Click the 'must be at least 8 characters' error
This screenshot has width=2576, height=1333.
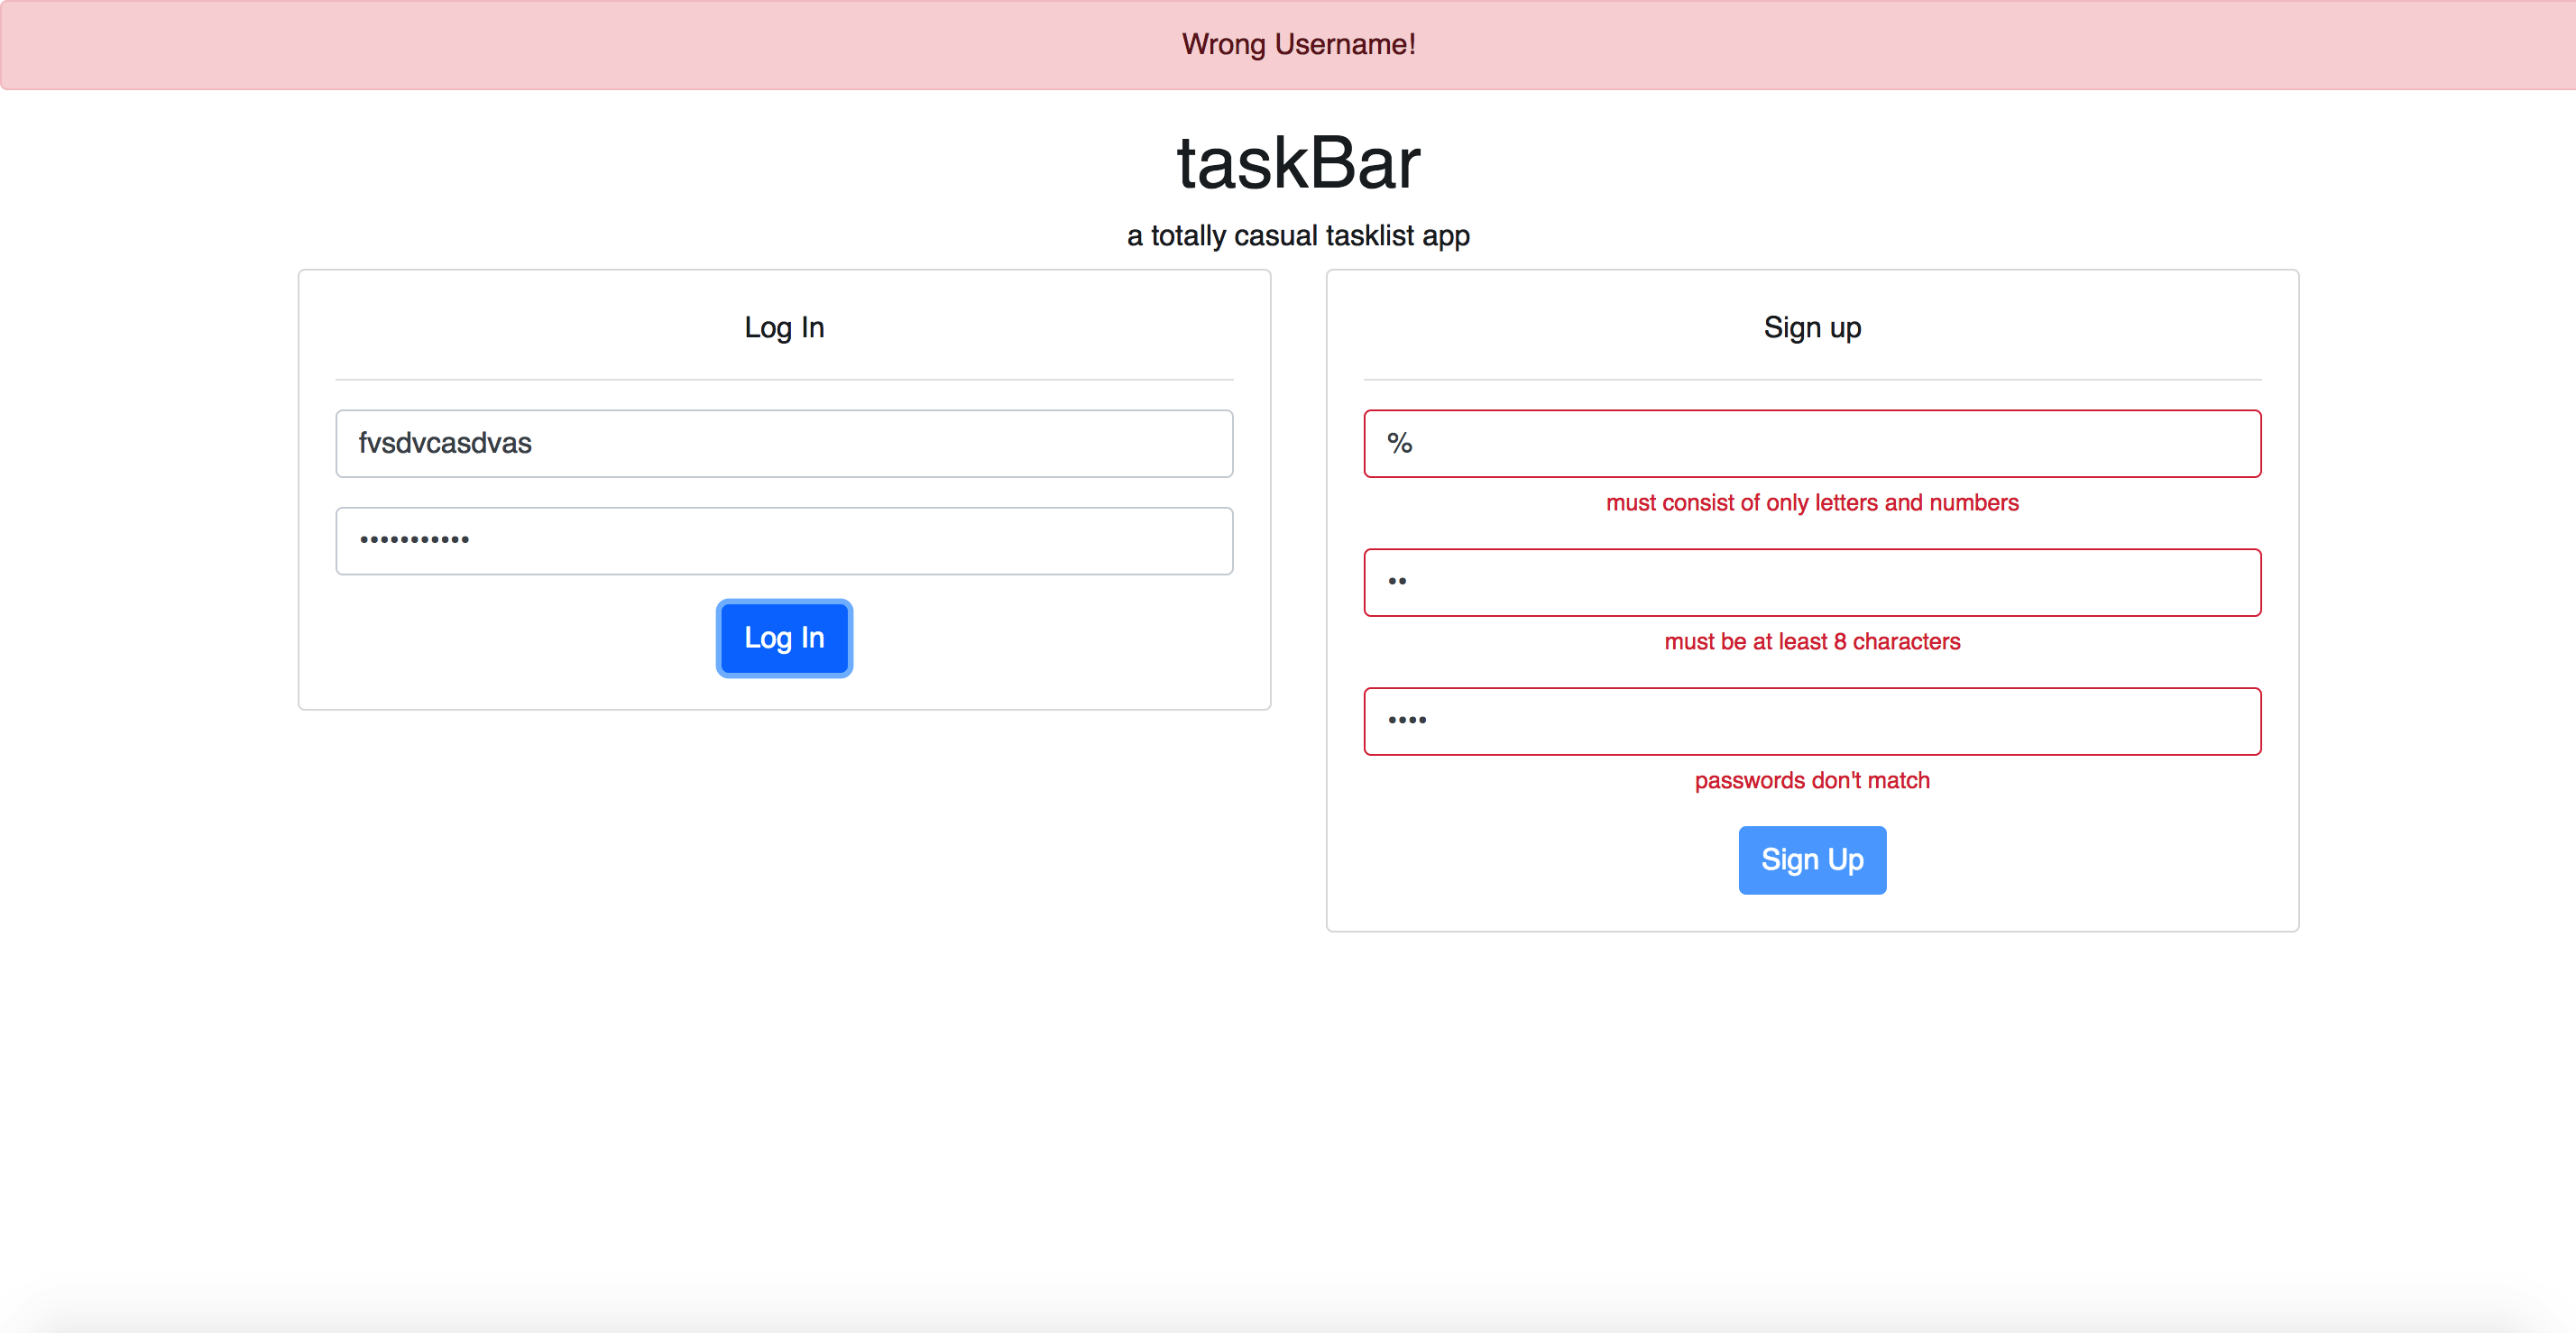click(x=1812, y=642)
